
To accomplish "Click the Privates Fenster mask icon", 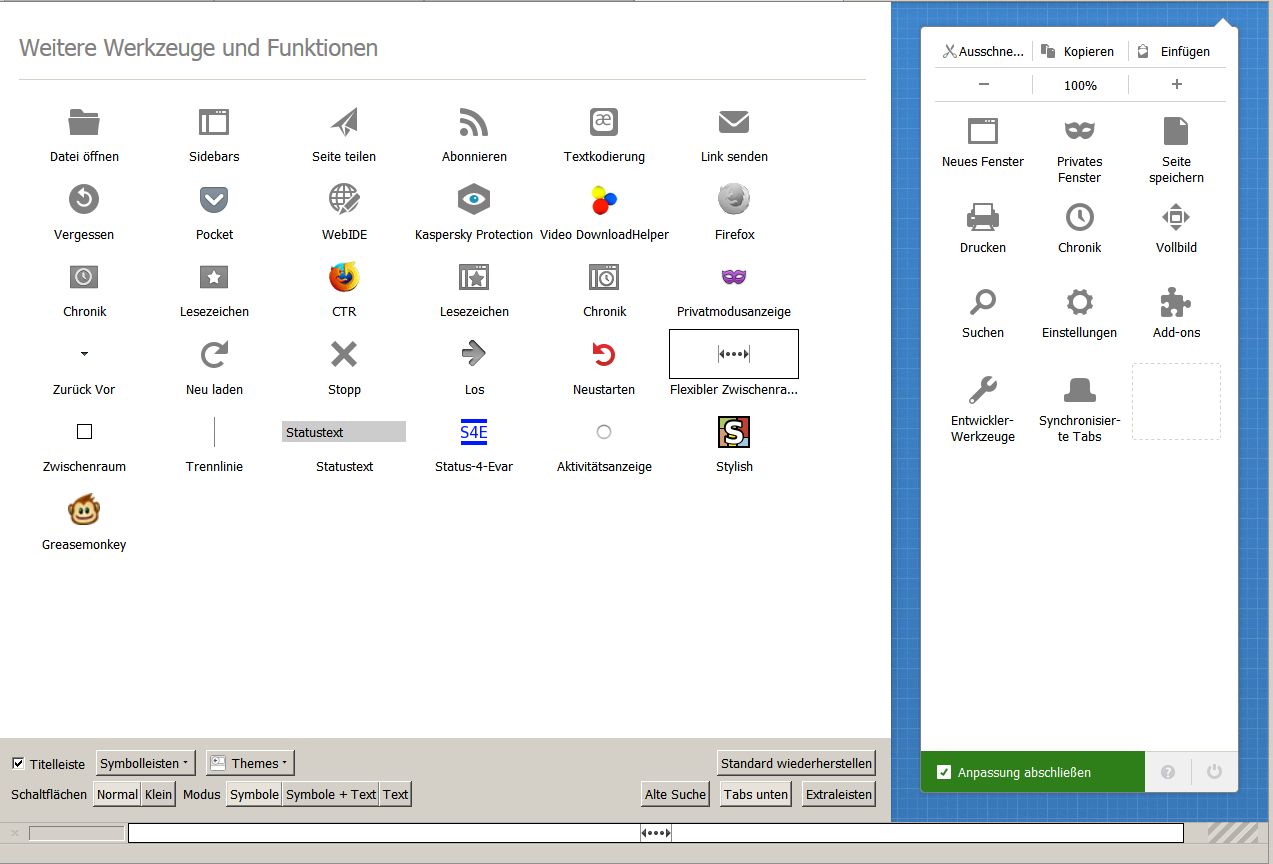I will [x=1079, y=131].
